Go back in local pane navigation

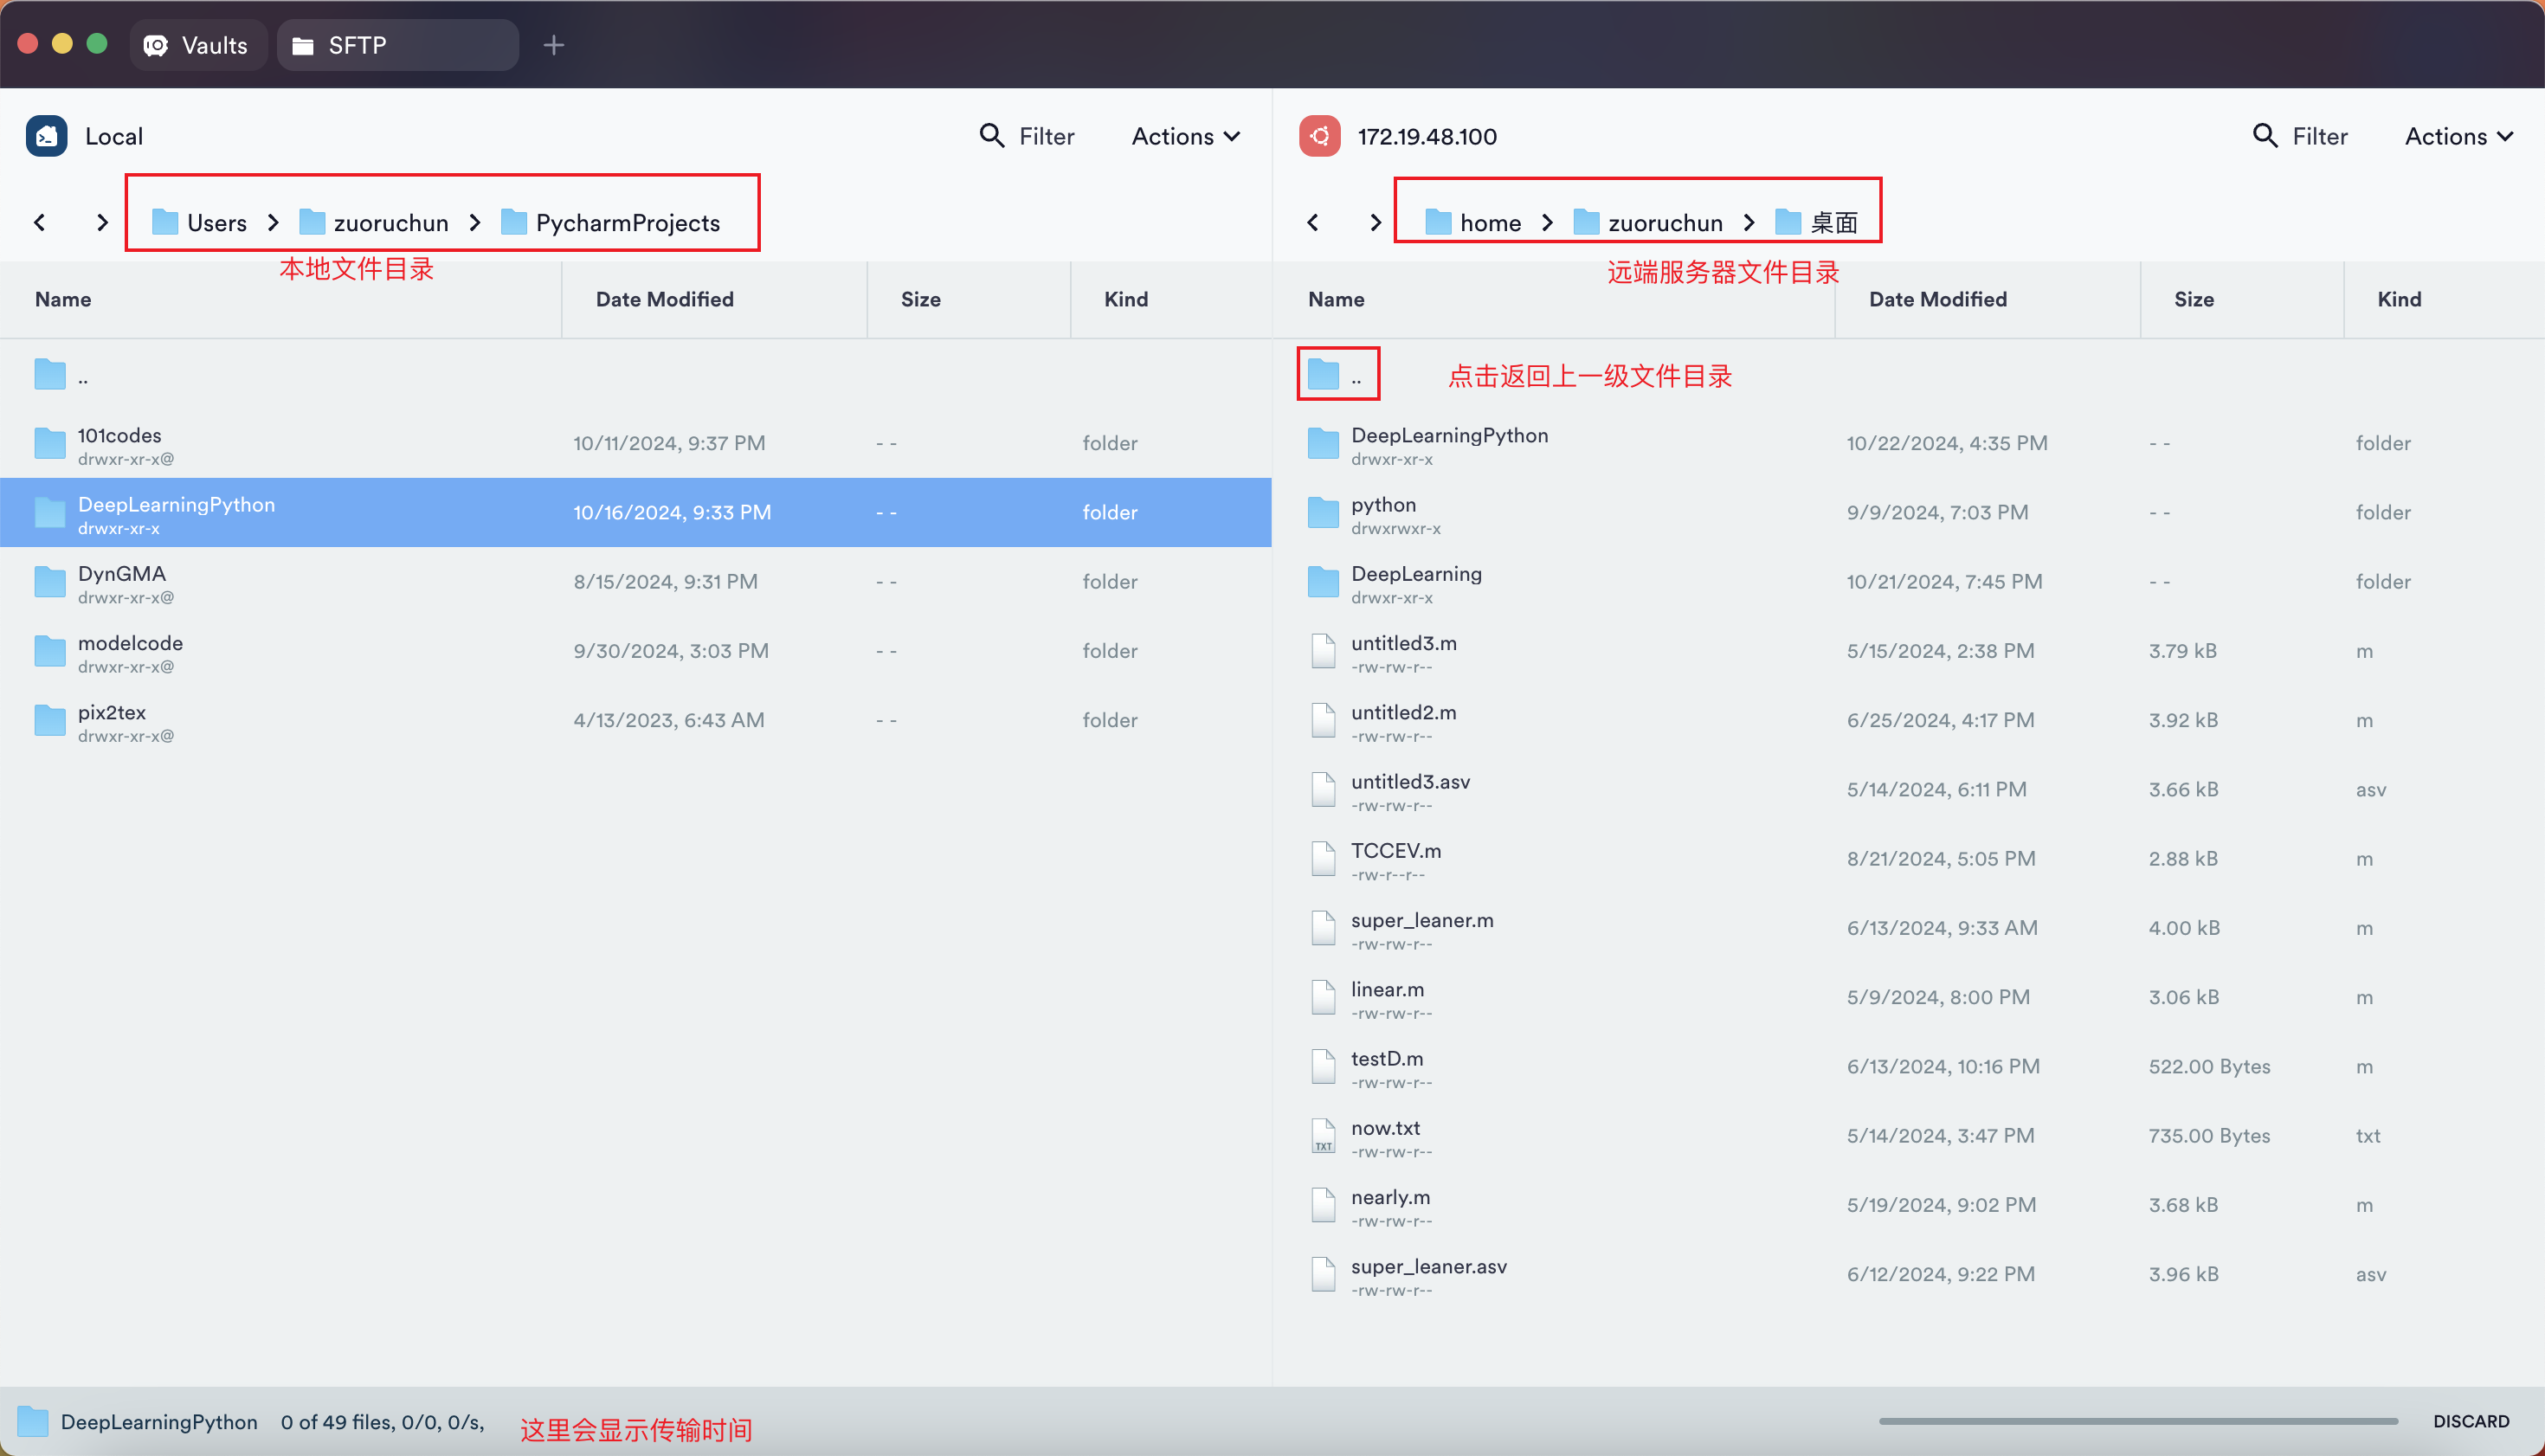tap(40, 222)
